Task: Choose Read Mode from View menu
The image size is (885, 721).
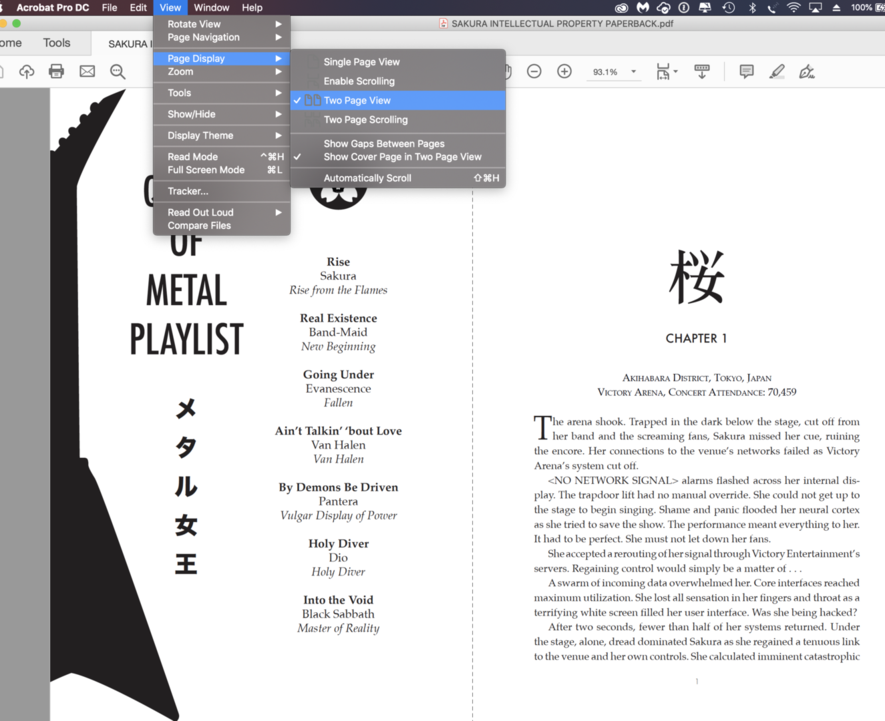Action: [222, 156]
